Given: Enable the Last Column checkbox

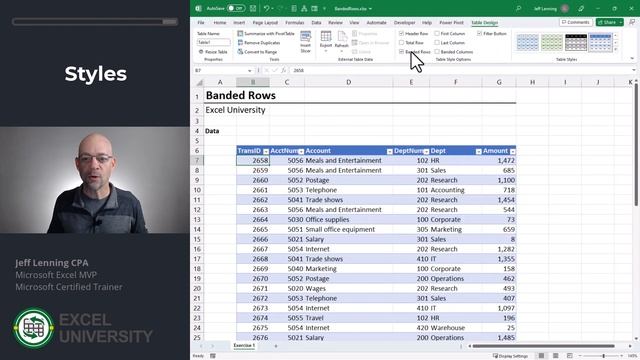Looking at the screenshot, I should 437,42.
